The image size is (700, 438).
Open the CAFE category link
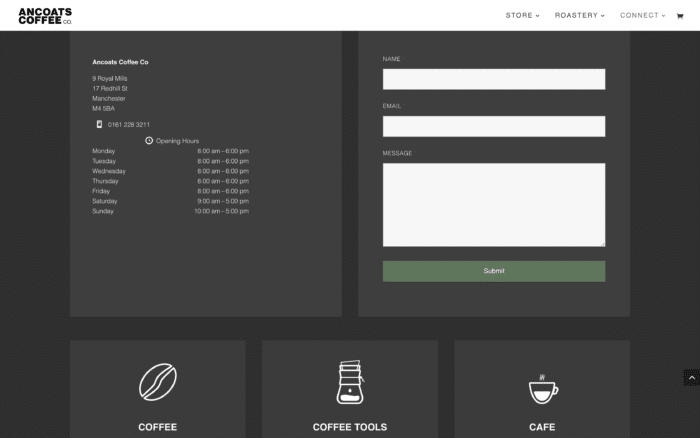click(x=542, y=427)
